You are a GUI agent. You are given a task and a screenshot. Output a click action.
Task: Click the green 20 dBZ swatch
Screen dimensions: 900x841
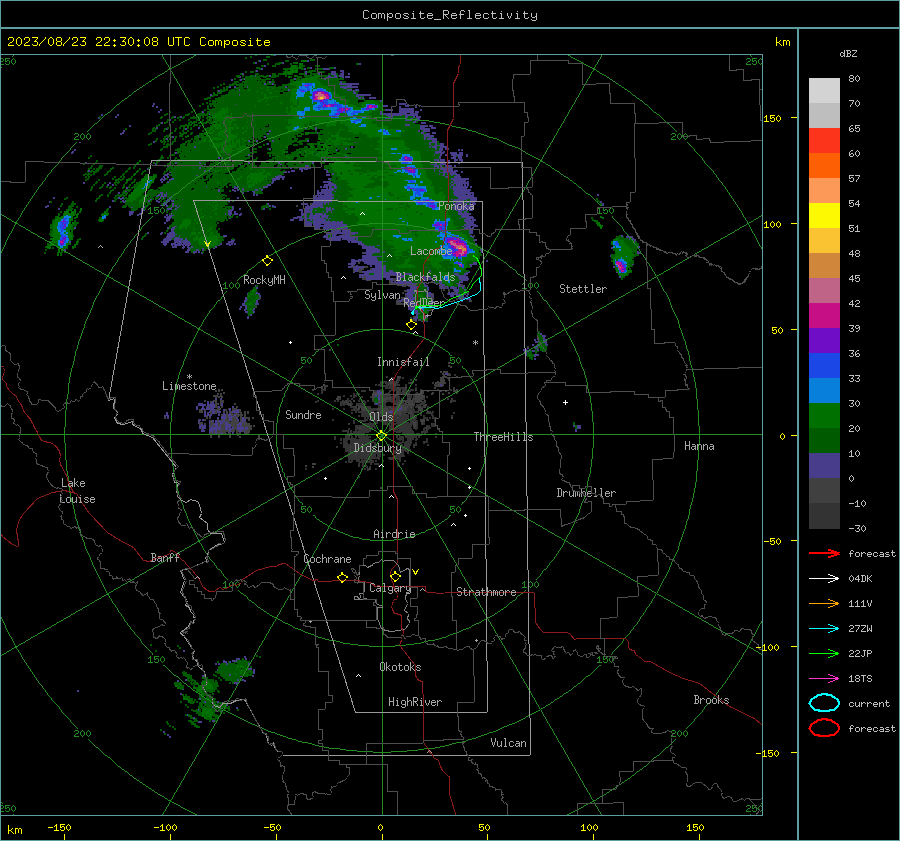click(x=824, y=416)
